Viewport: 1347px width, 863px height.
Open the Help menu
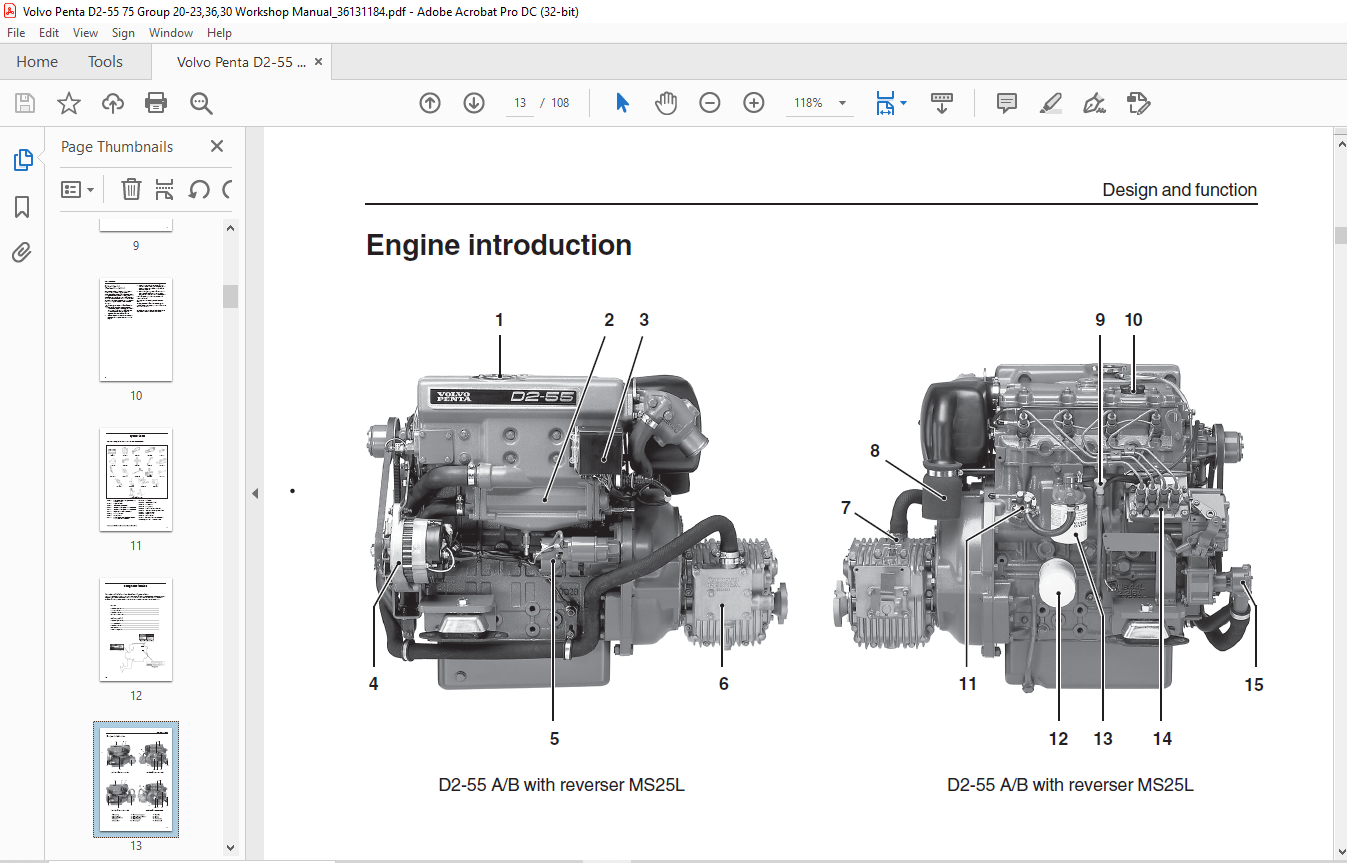[x=219, y=33]
